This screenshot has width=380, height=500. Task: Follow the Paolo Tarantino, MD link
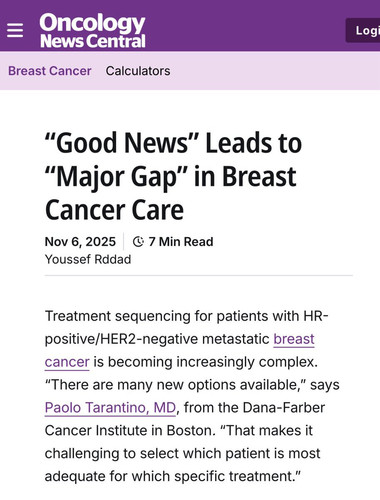tap(110, 408)
